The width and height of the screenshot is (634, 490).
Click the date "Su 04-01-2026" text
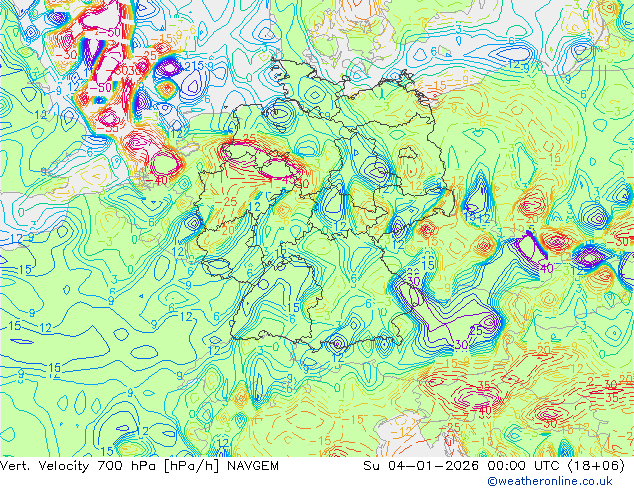tap(421, 466)
